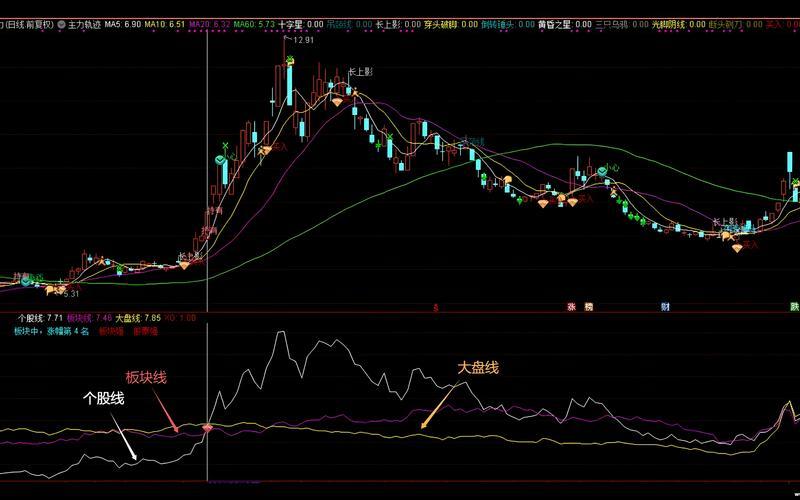Click the 板块线 magenta legend value
Viewport: 800px width, 500px height.
pyautogui.click(x=88, y=318)
